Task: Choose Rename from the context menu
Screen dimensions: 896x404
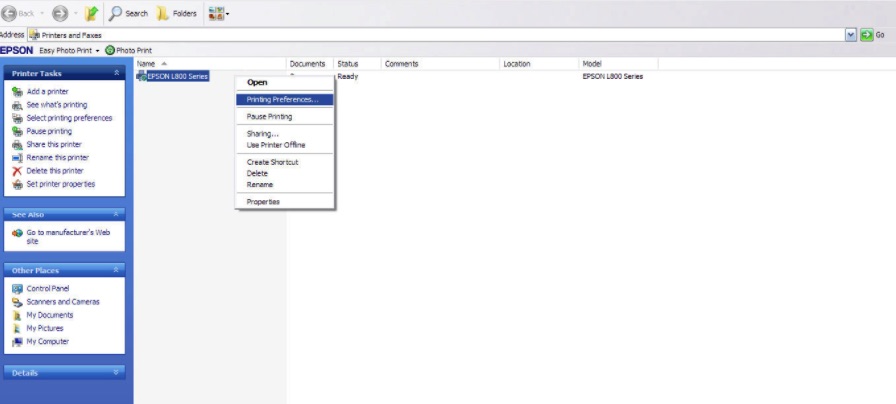Action: click(285, 185)
